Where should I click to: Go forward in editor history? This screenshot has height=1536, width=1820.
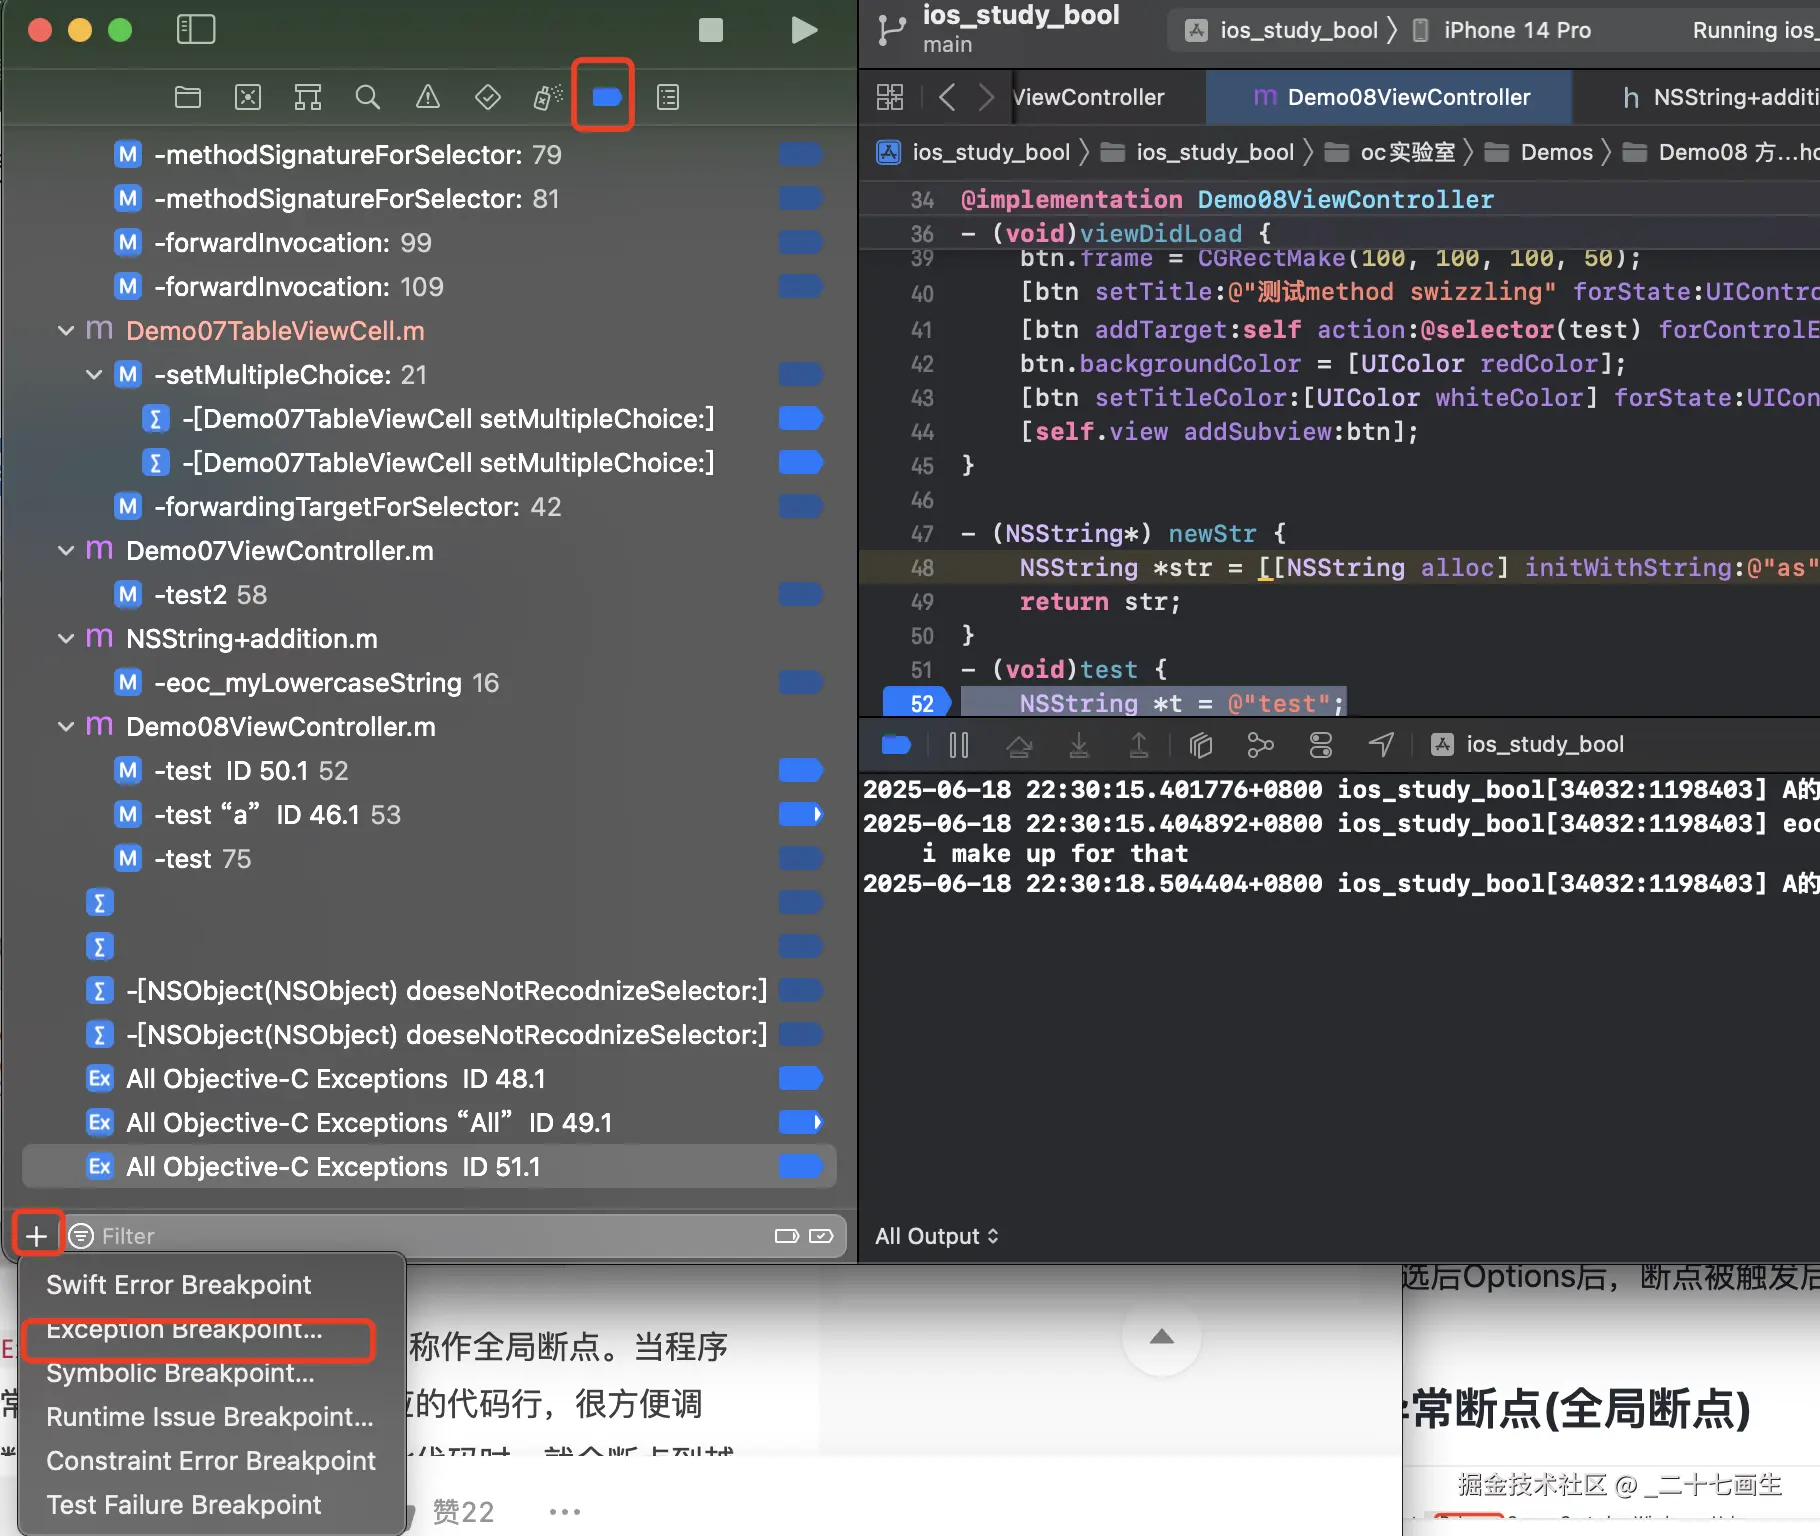[986, 97]
